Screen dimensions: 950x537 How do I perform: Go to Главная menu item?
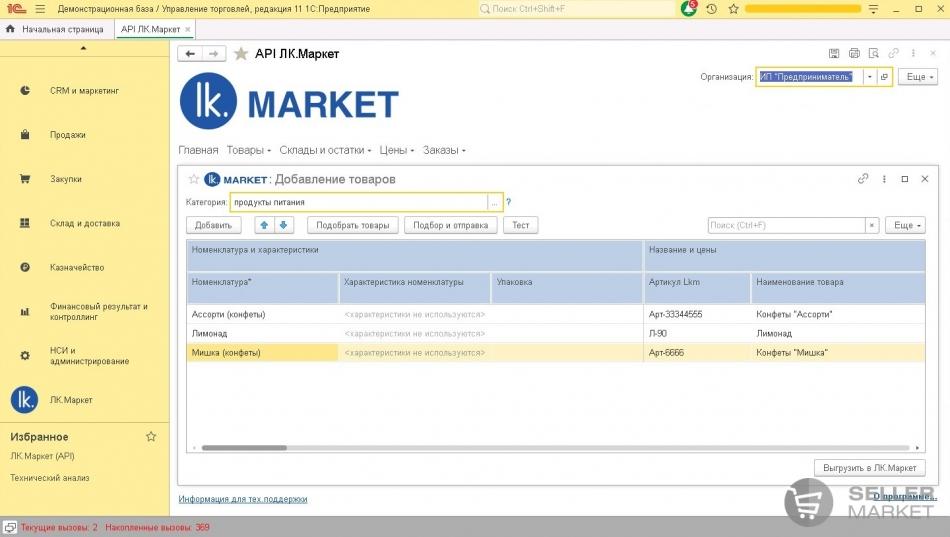coord(198,150)
